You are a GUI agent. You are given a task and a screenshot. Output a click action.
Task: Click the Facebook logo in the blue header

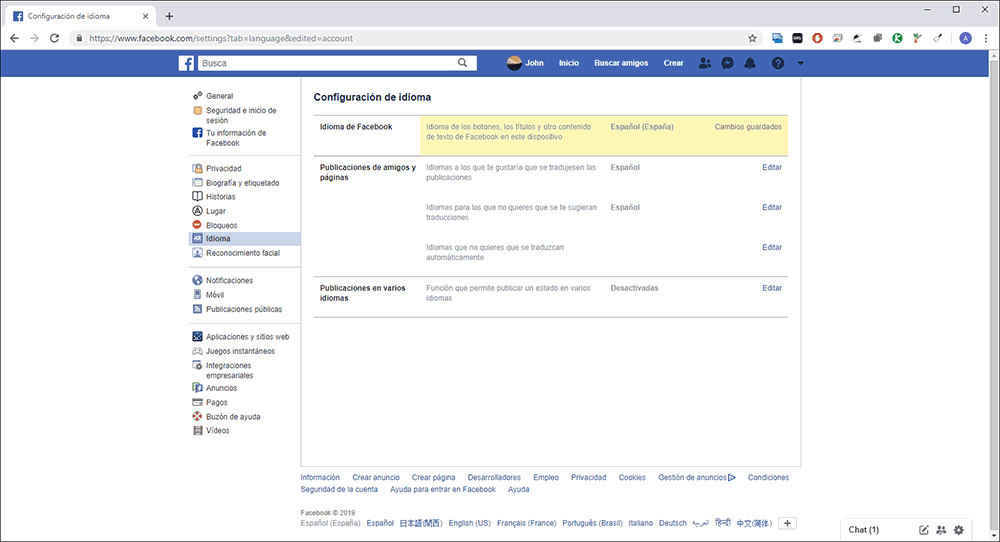[186, 63]
